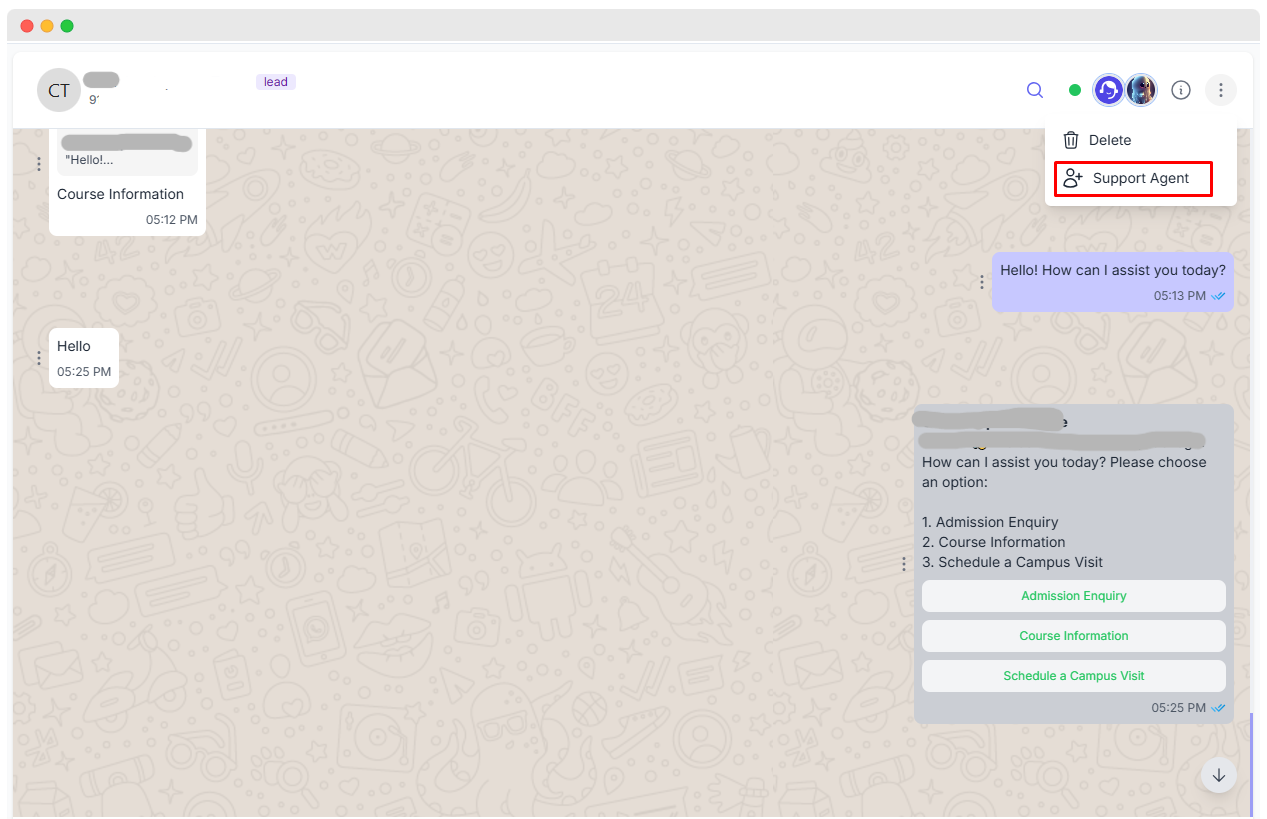Open the three-dot overflow menu
The height and width of the screenshot is (819, 1267).
click(1221, 90)
